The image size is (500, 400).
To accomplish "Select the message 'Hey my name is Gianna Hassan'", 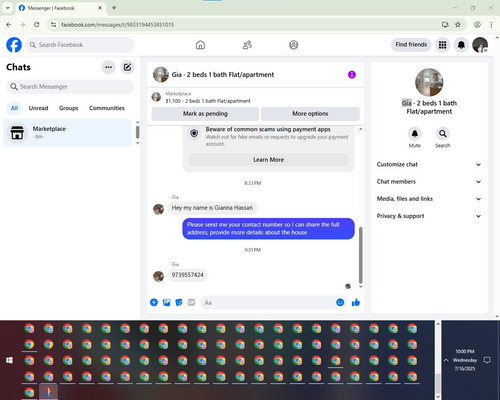I will 212,208.
